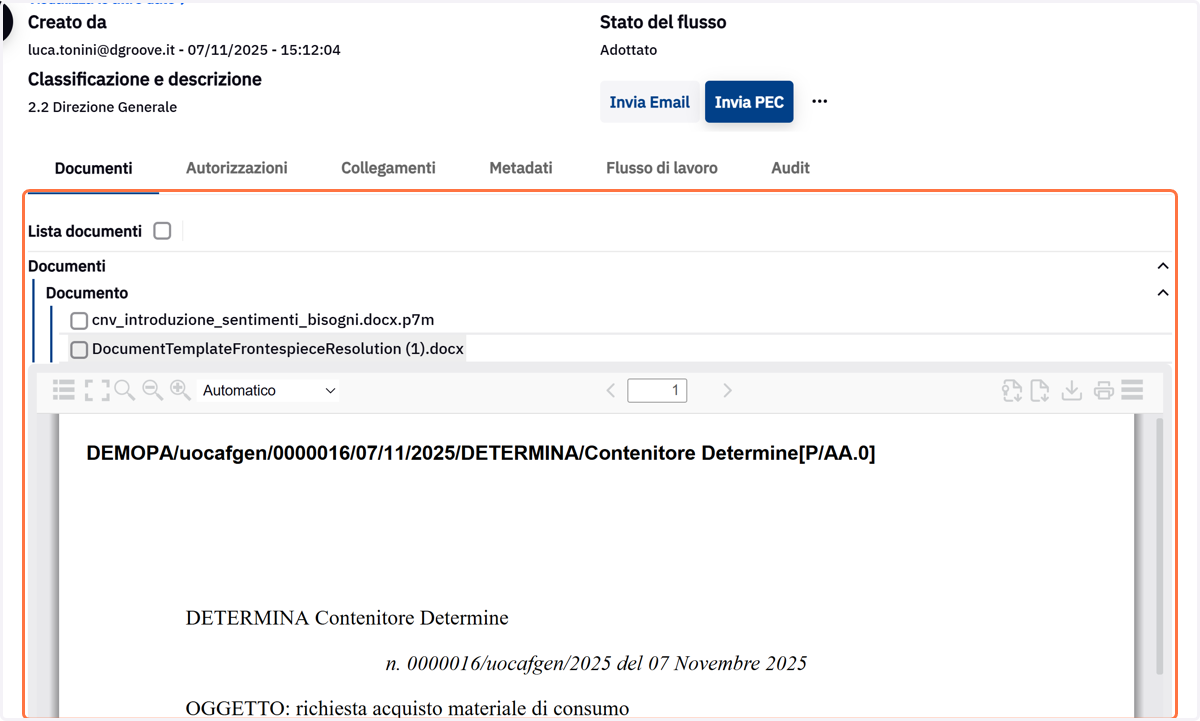Click the first file-convert icon in viewer toolbar
Viewport: 1200px width, 721px height.
point(1012,391)
